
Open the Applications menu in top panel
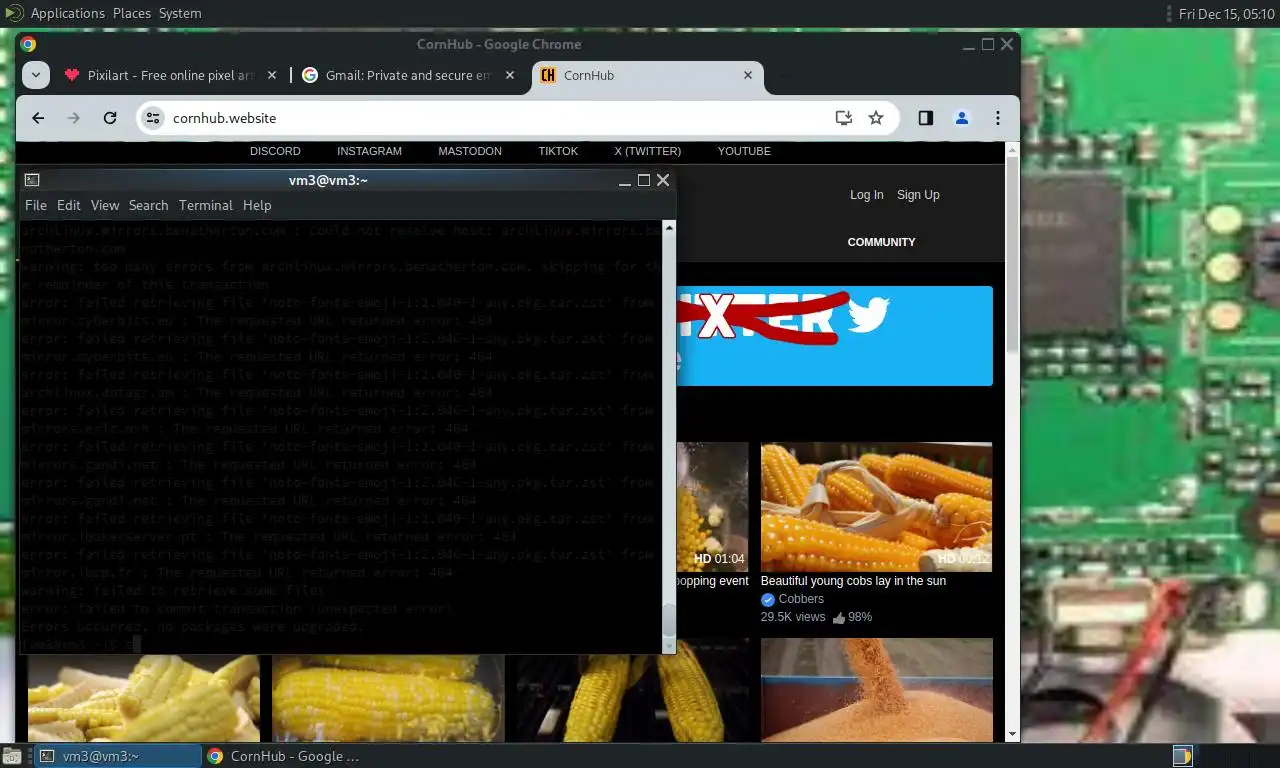pos(67,13)
